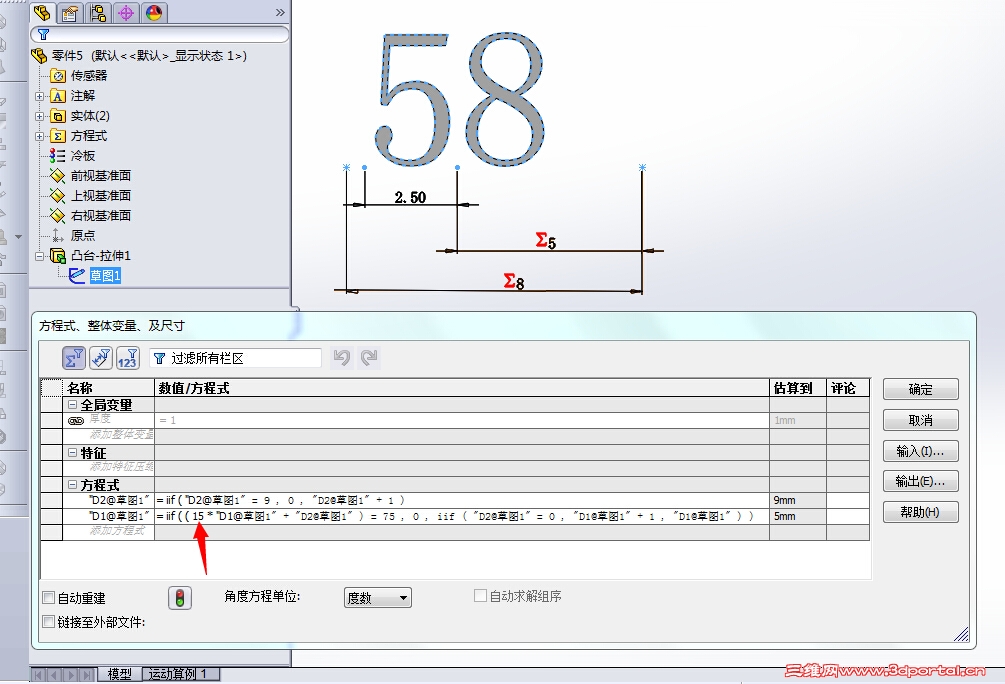Expand the 注解 annotations node
This screenshot has width=1005, height=684.
40,96
